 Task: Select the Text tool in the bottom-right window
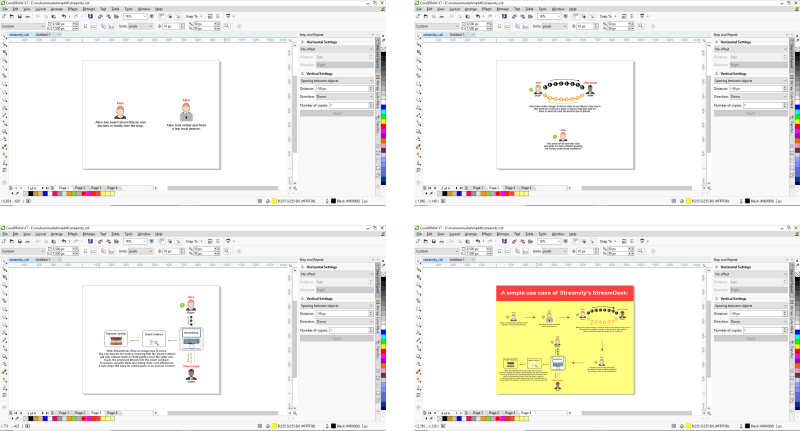(x=419, y=333)
